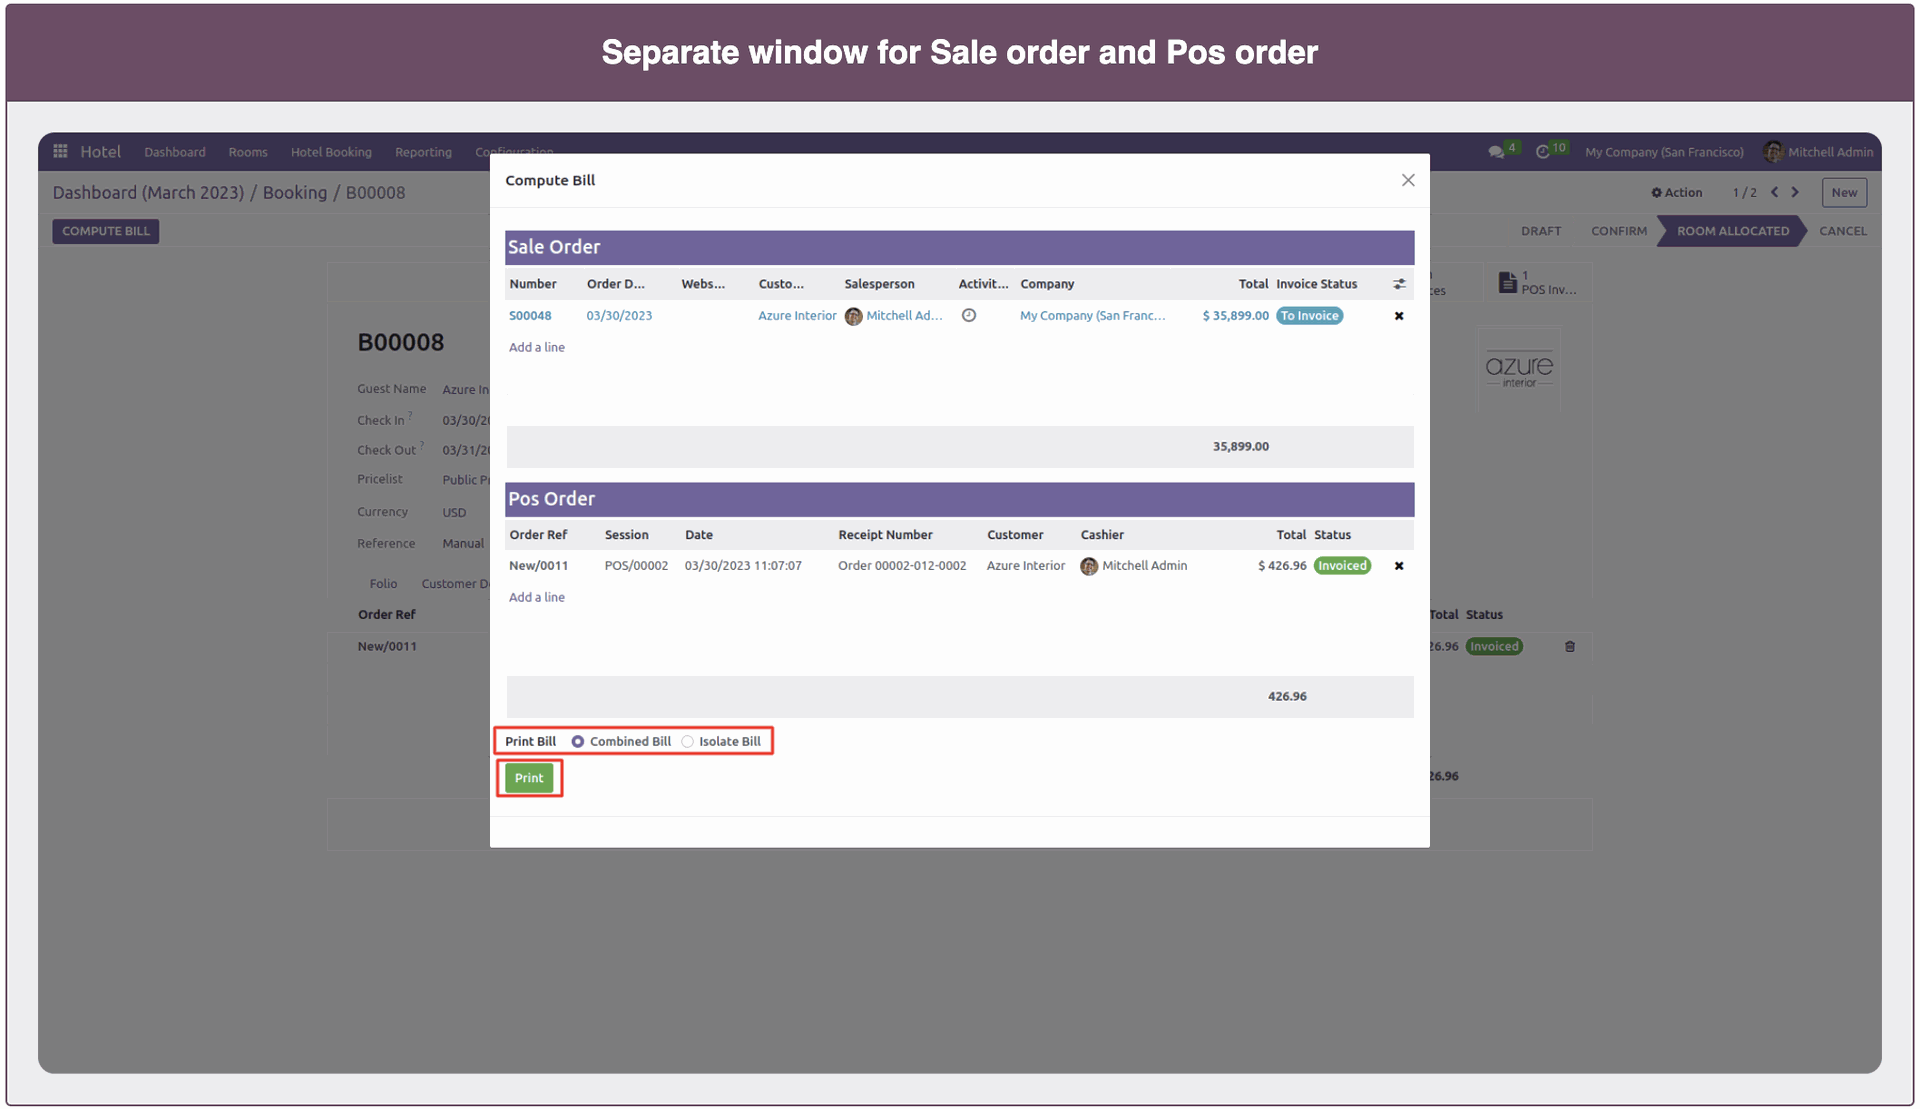Sort by Salesperson column header
The width and height of the screenshot is (1920, 1109).
click(879, 284)
